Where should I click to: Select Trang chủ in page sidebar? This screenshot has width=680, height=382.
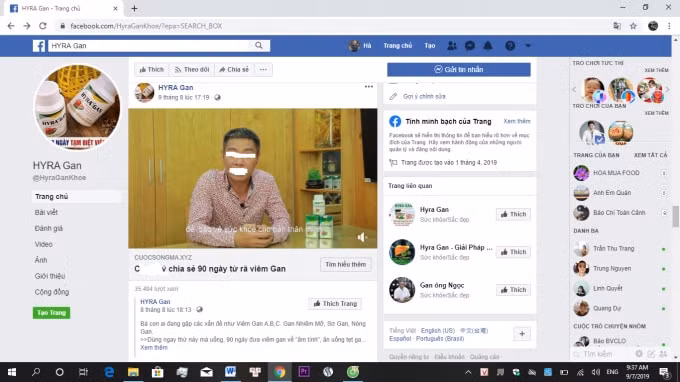tap(77, 196)
